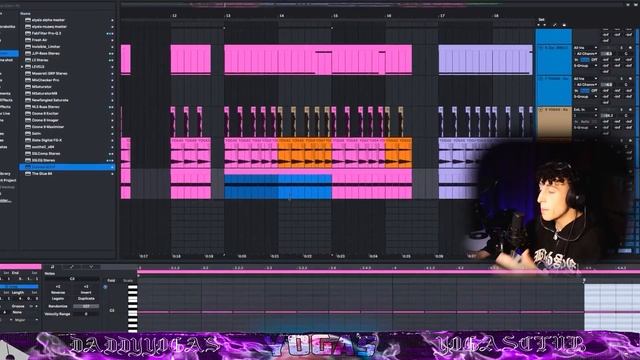Viewport: 640px width, 360px height.
Task: Click the Reverse notes button
Action: (x=58, y=293)
